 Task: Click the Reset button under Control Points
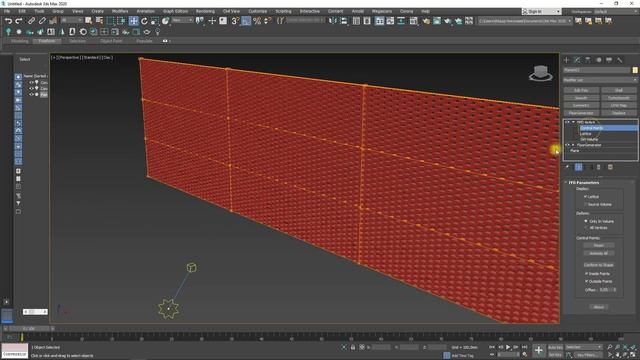coord(598,245)
